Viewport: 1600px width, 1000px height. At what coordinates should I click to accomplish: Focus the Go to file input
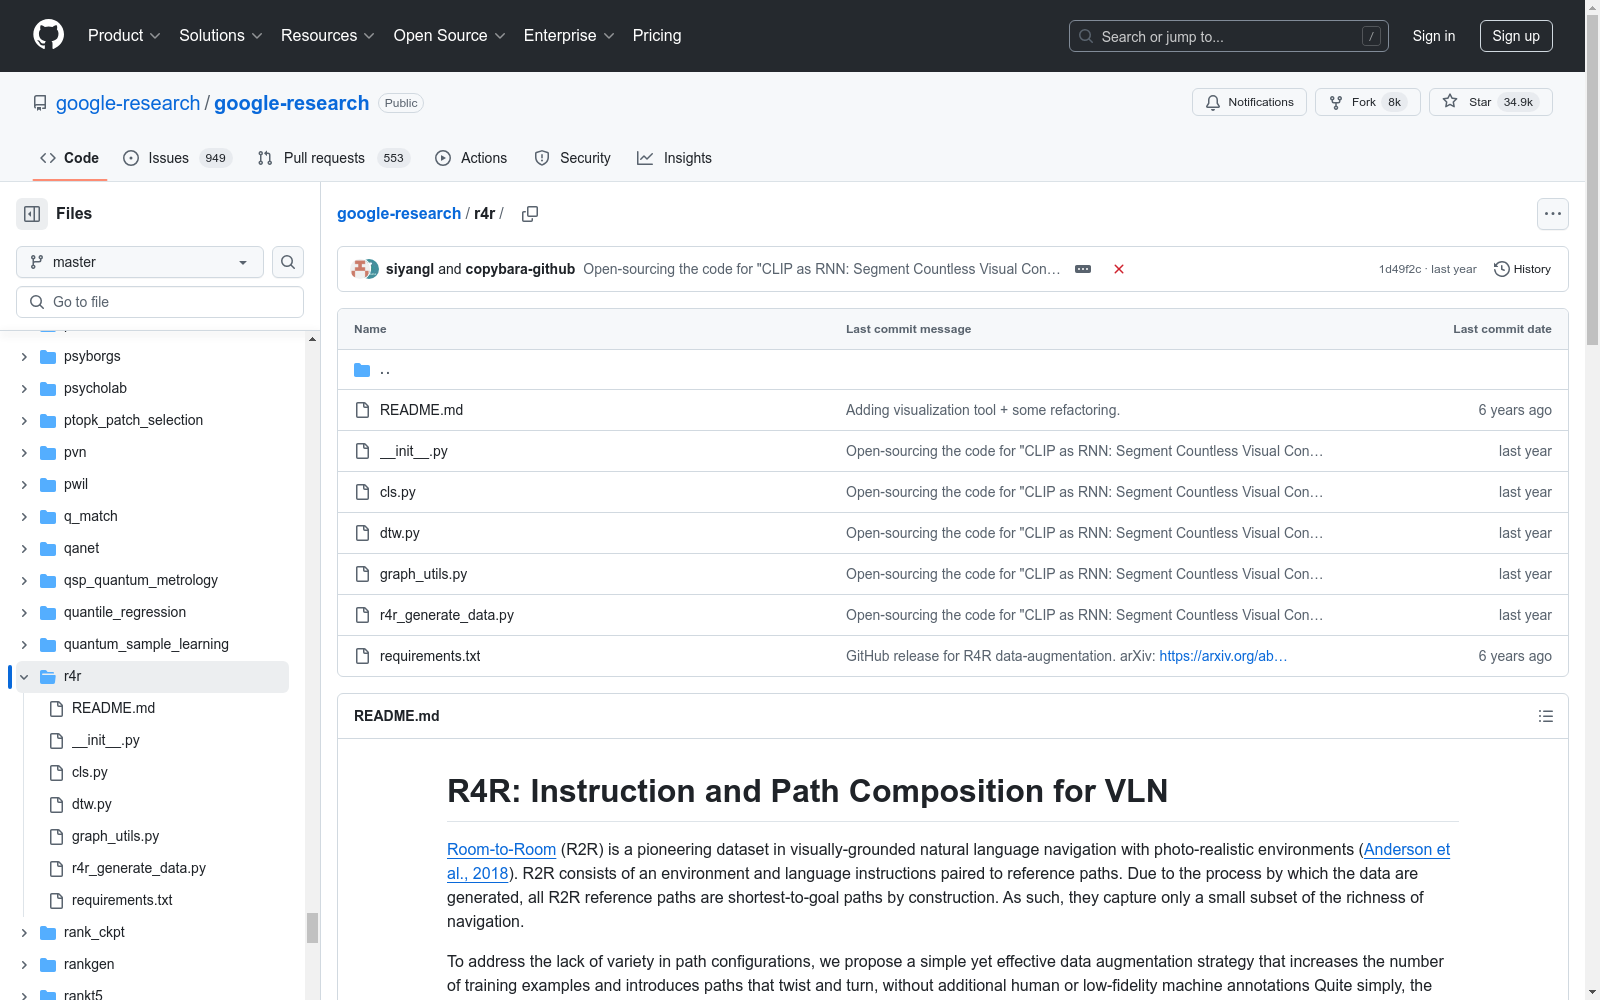pyautogui.click(x=160, y=302)
